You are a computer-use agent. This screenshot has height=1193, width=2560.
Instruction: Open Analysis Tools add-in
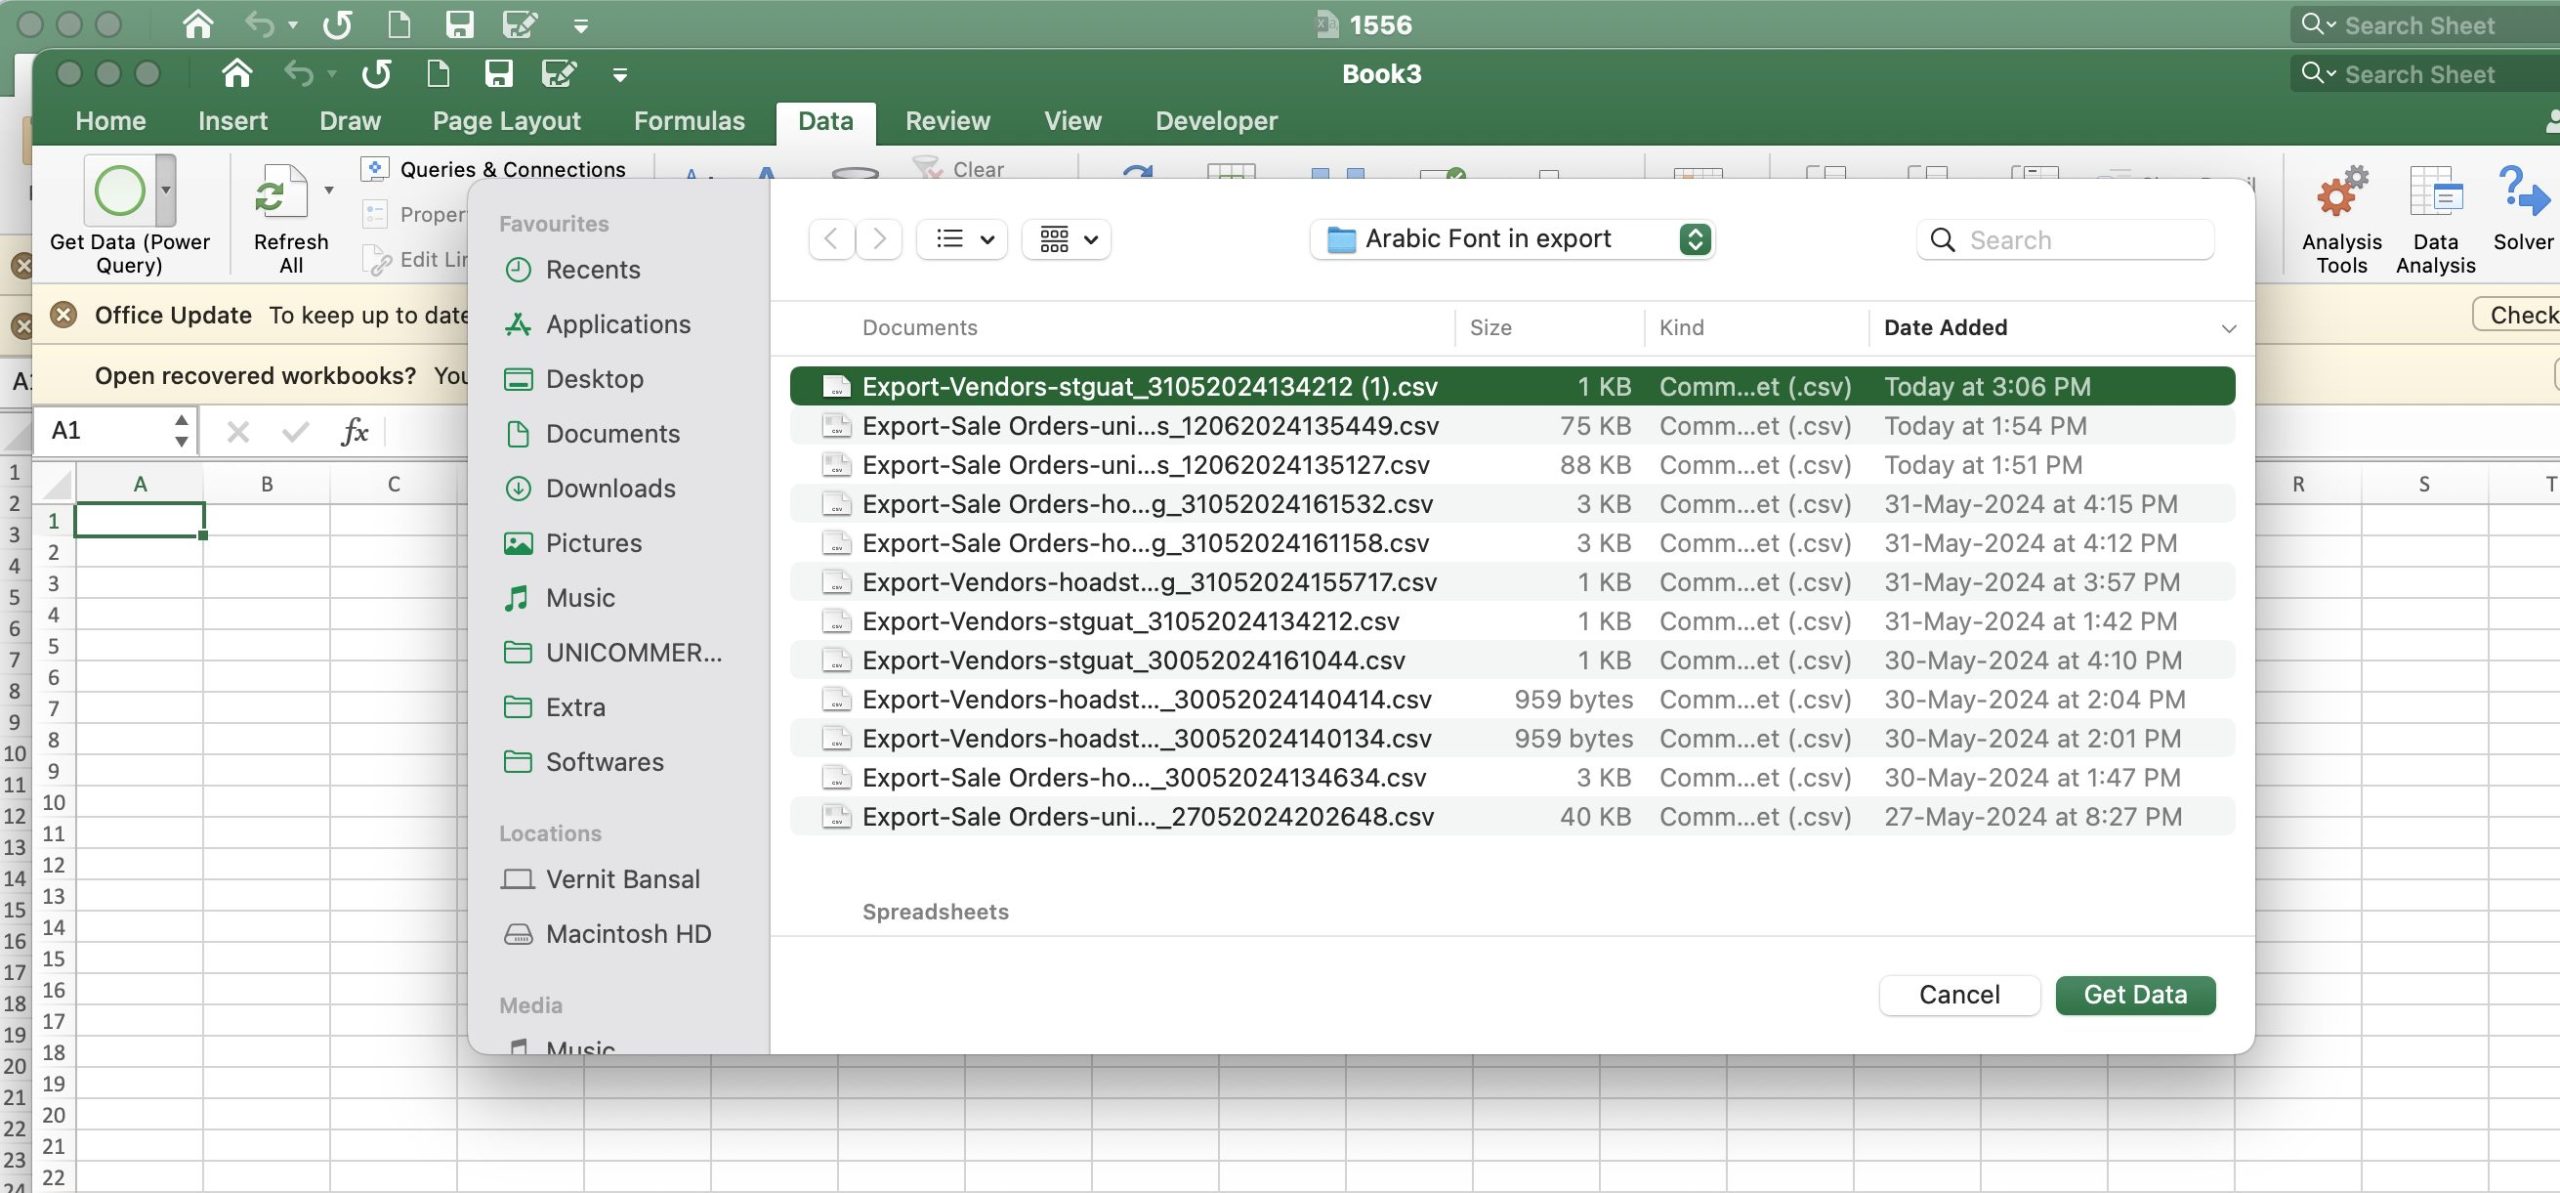(x=2341, y=193)
